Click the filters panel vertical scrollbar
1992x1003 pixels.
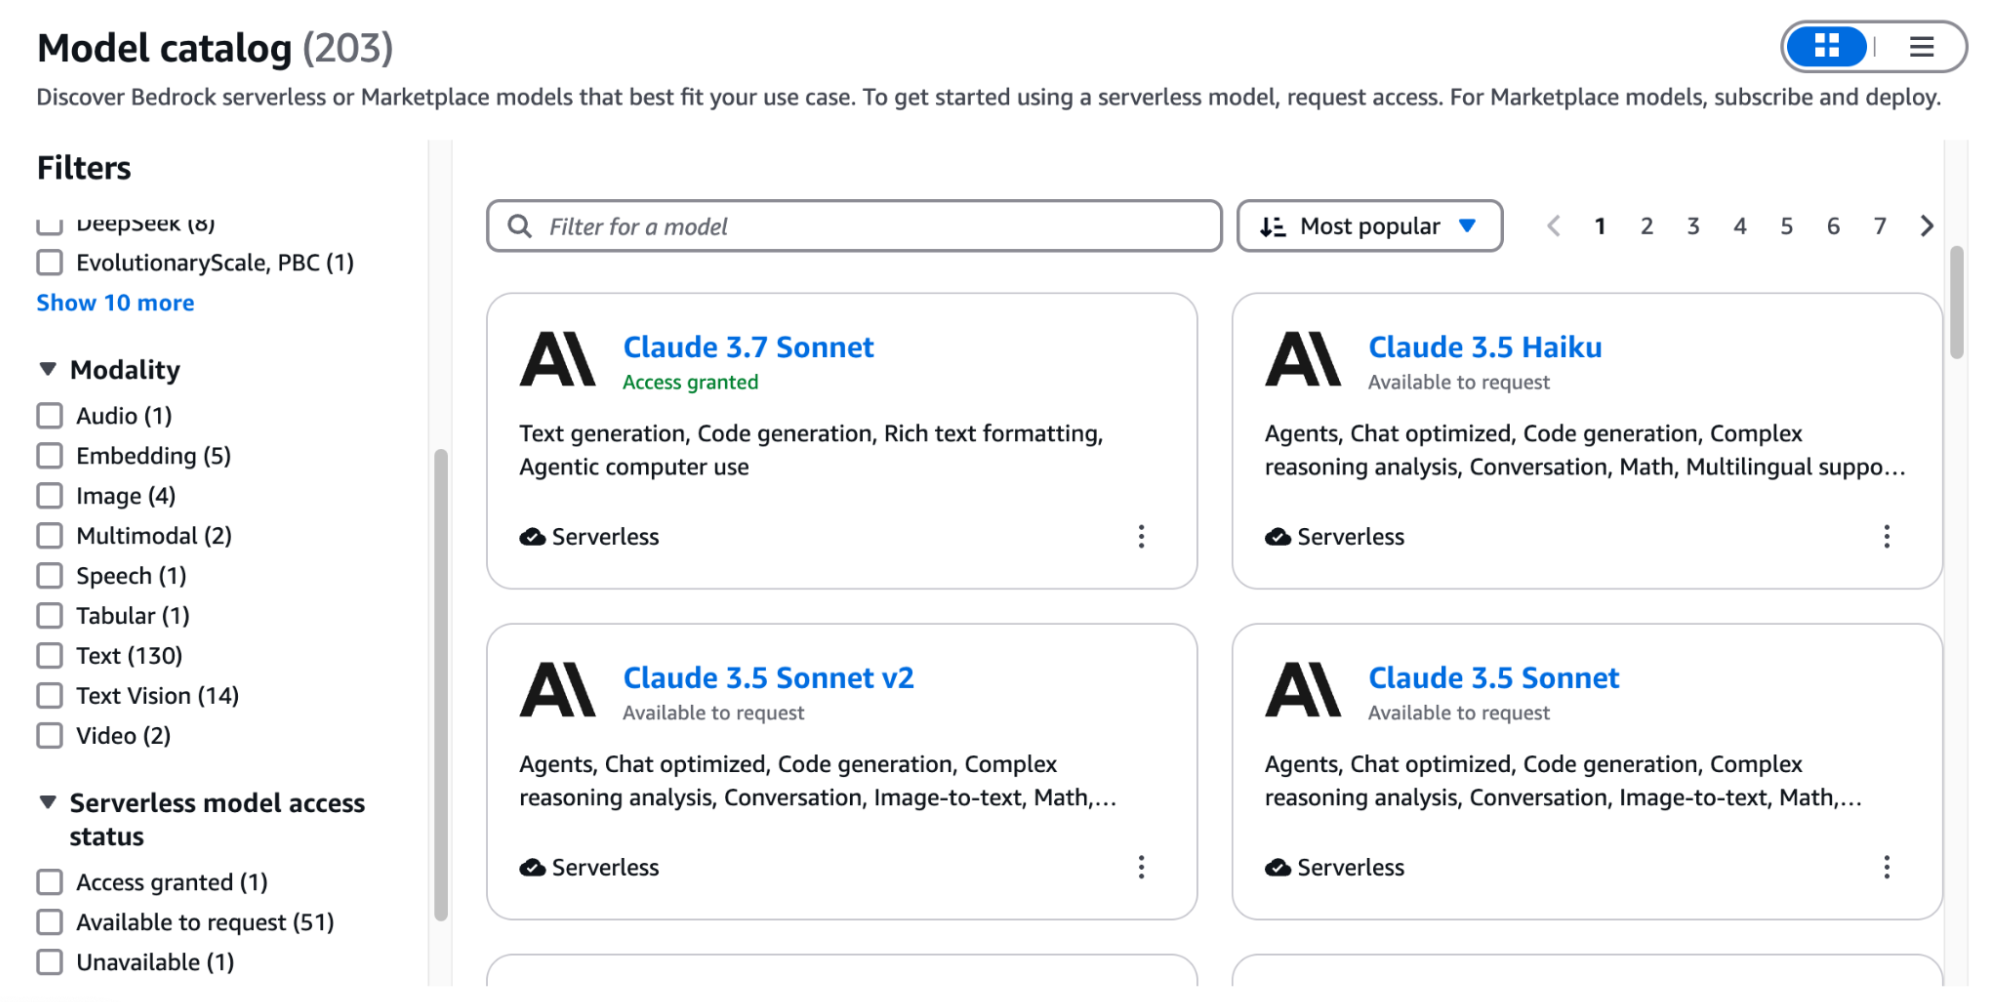point(440,684)
